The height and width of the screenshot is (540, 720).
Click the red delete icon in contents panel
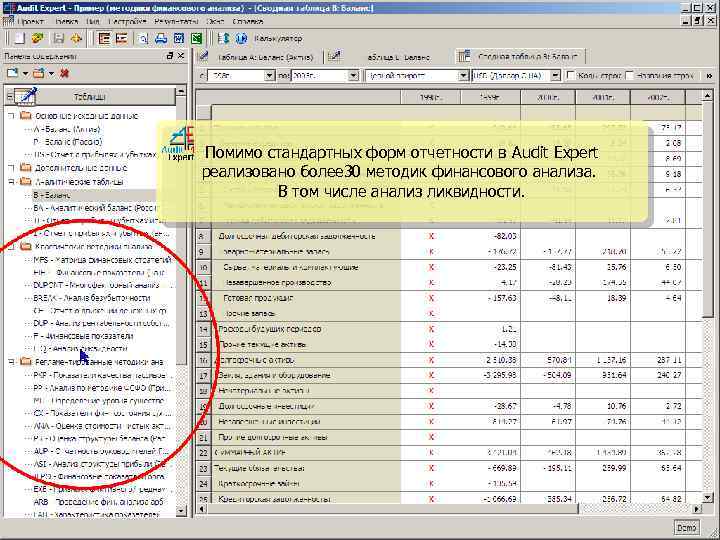pyautogui.click(x=65, y=73)
